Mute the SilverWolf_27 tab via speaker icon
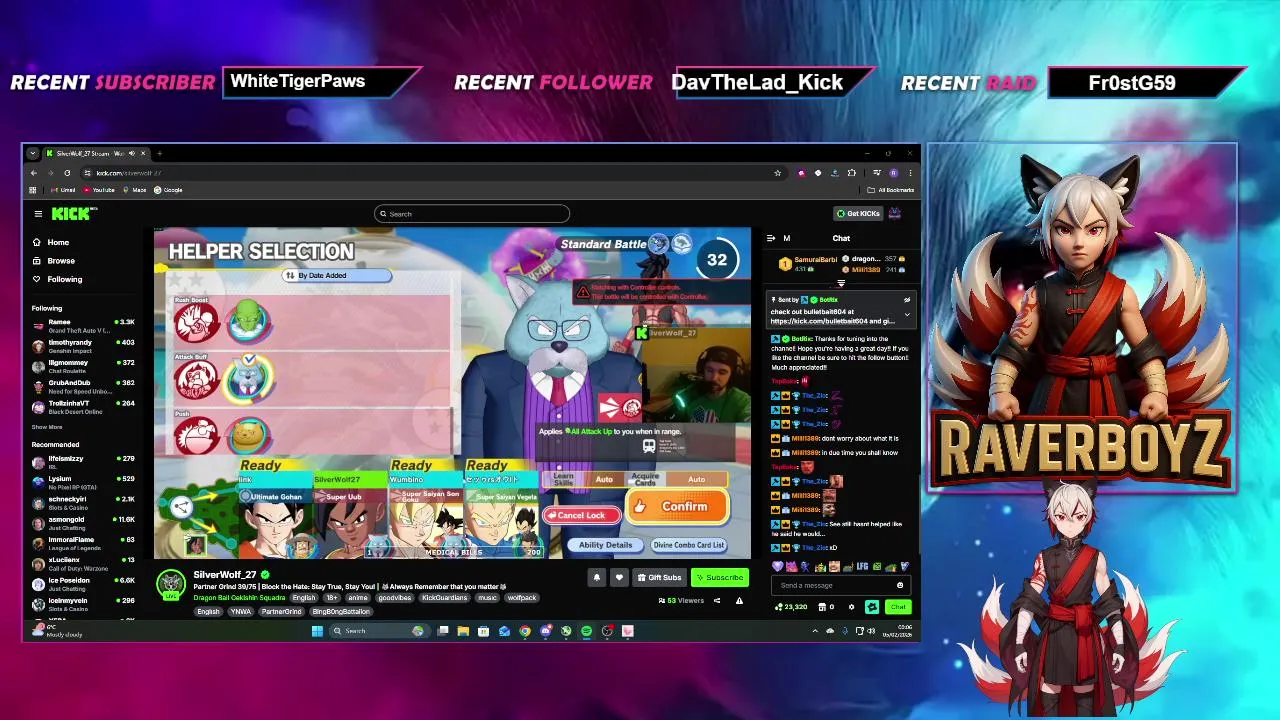Image resolution: width=1280 pixels, height=720 pixels. click(131, 153)
